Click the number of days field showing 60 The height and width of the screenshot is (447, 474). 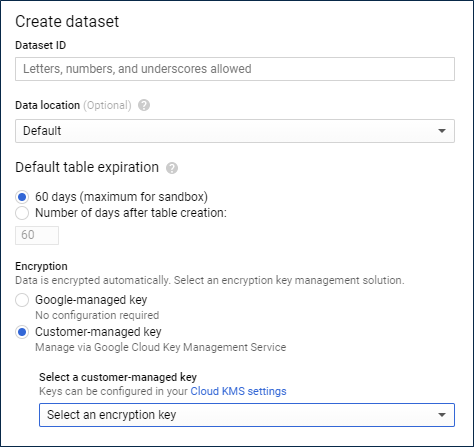pyautogui.click(x=37, y=235)
